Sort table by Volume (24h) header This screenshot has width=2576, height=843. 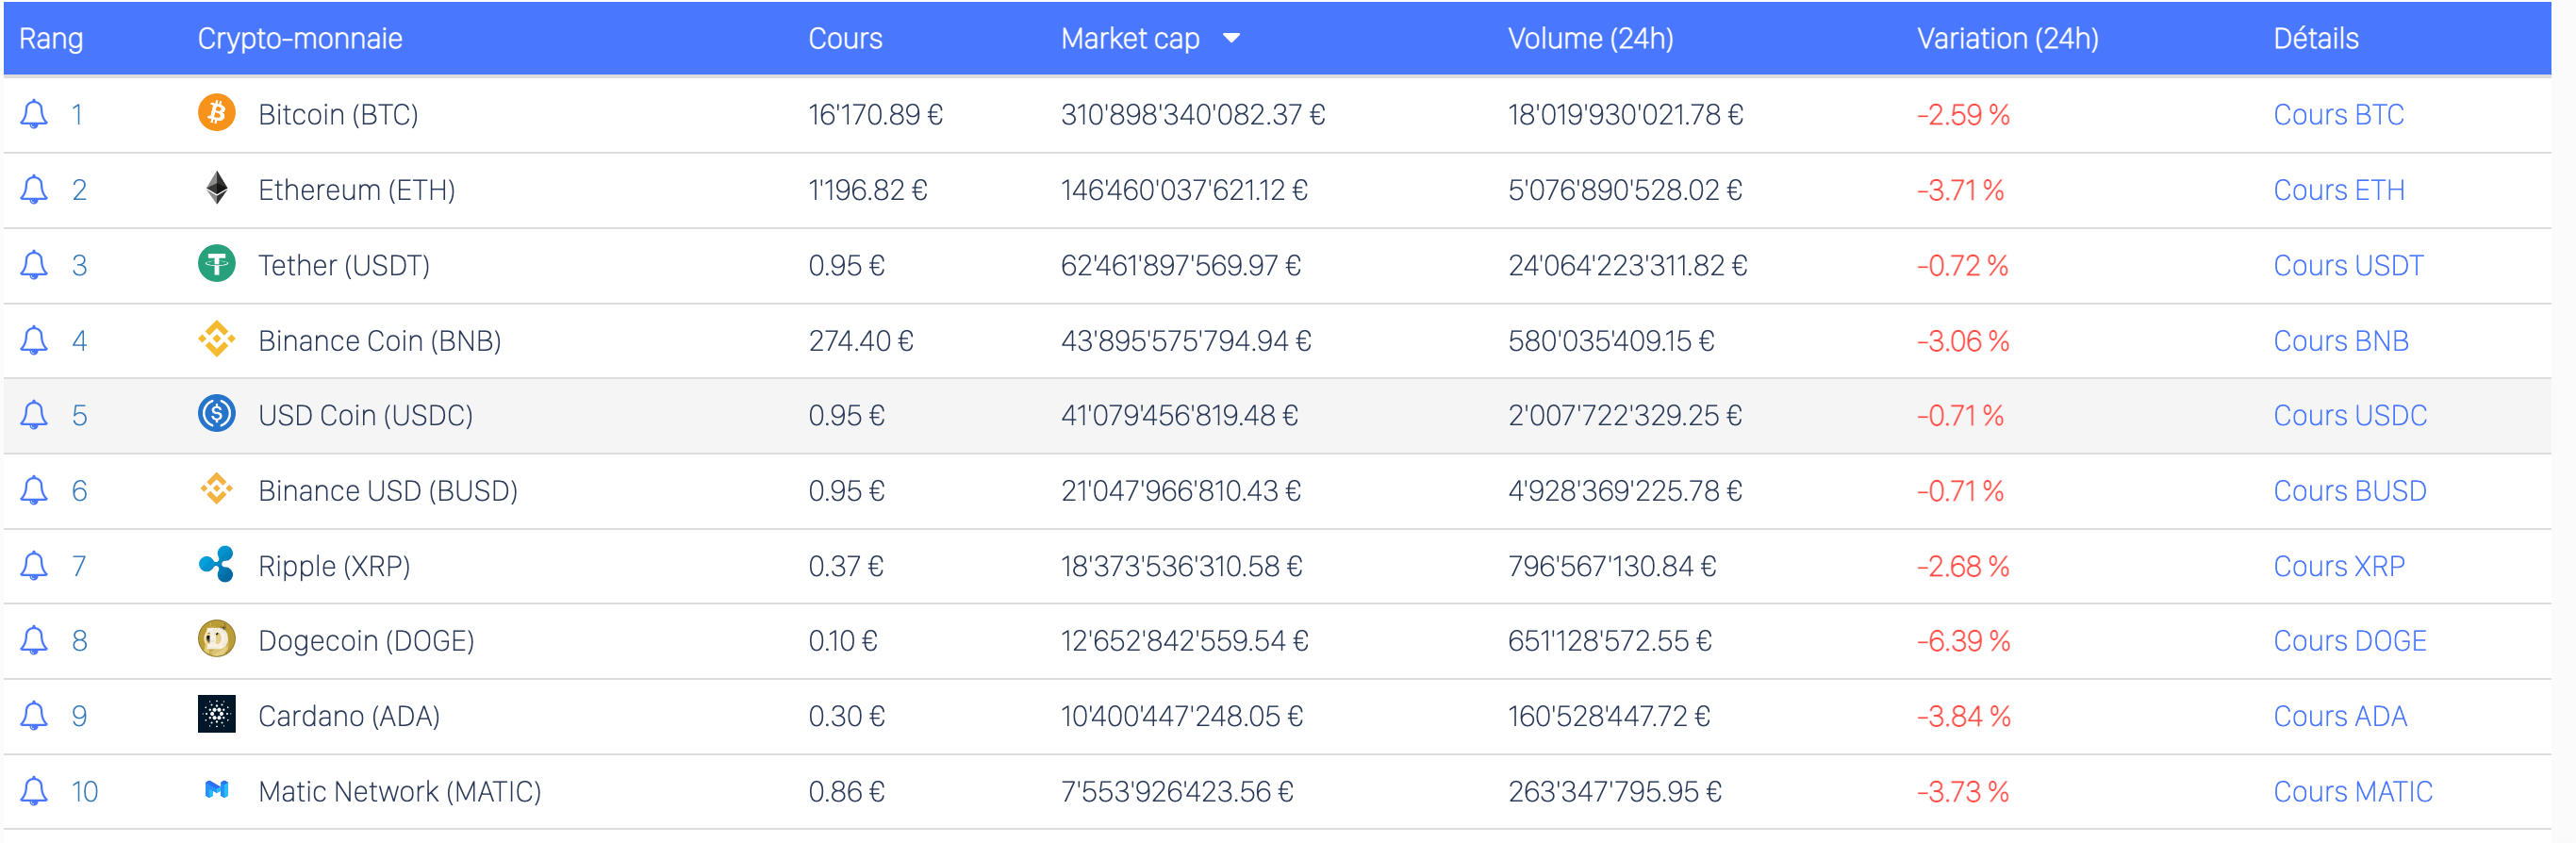(1589, 38)
